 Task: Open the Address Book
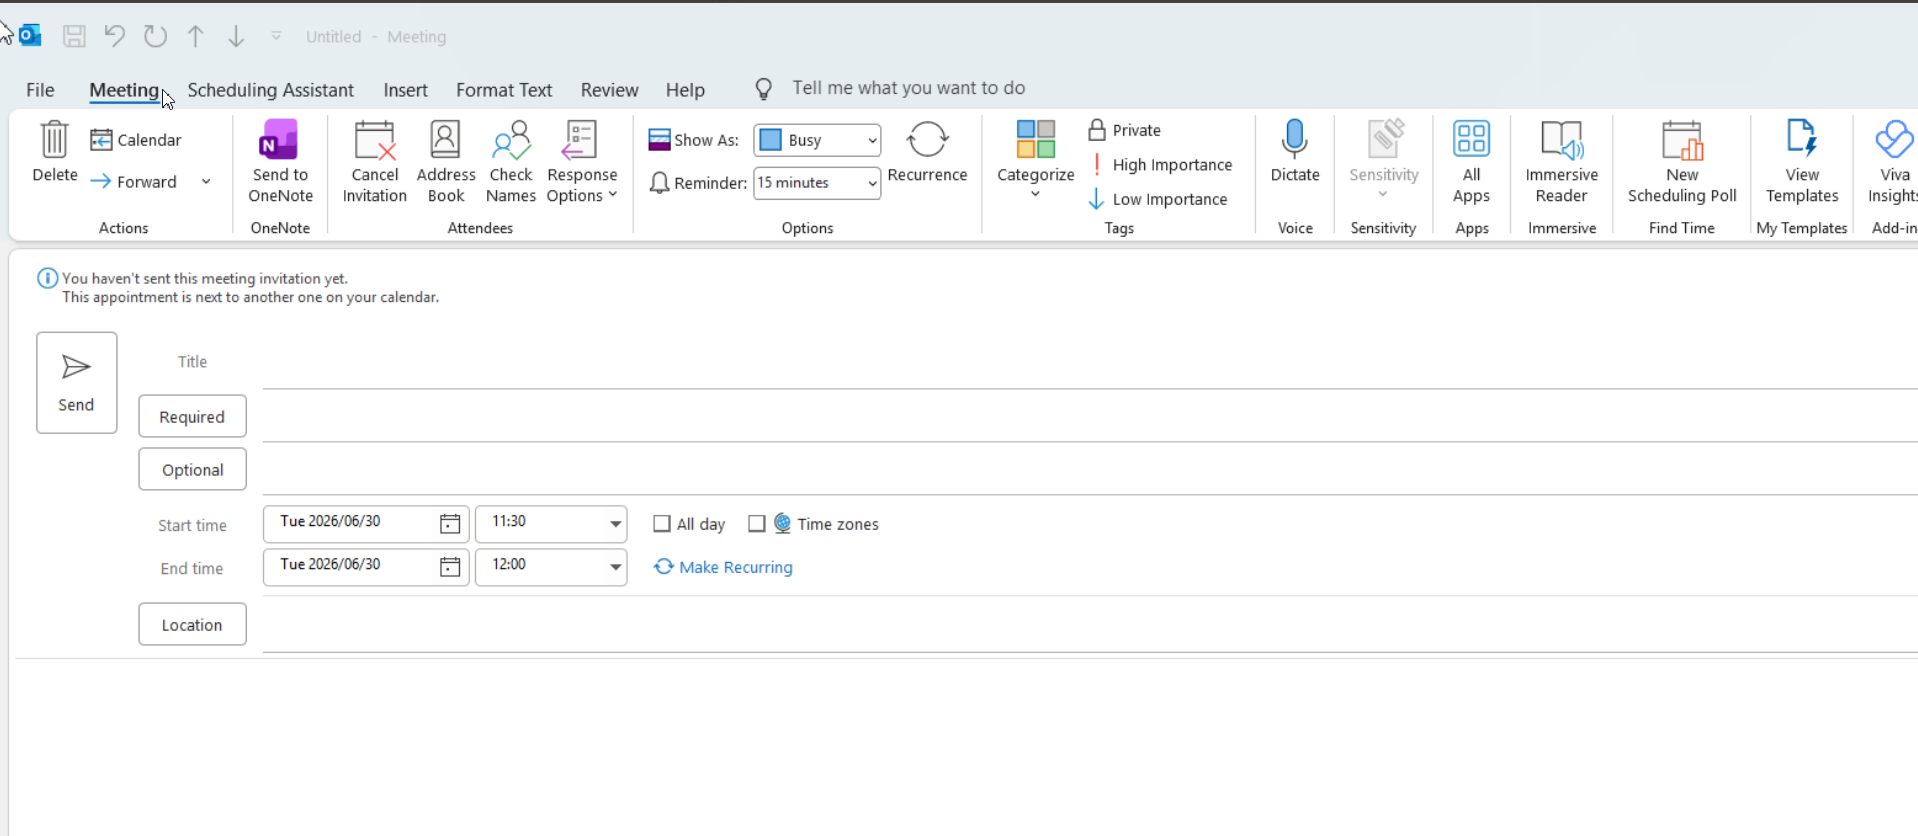click(446, 161)
